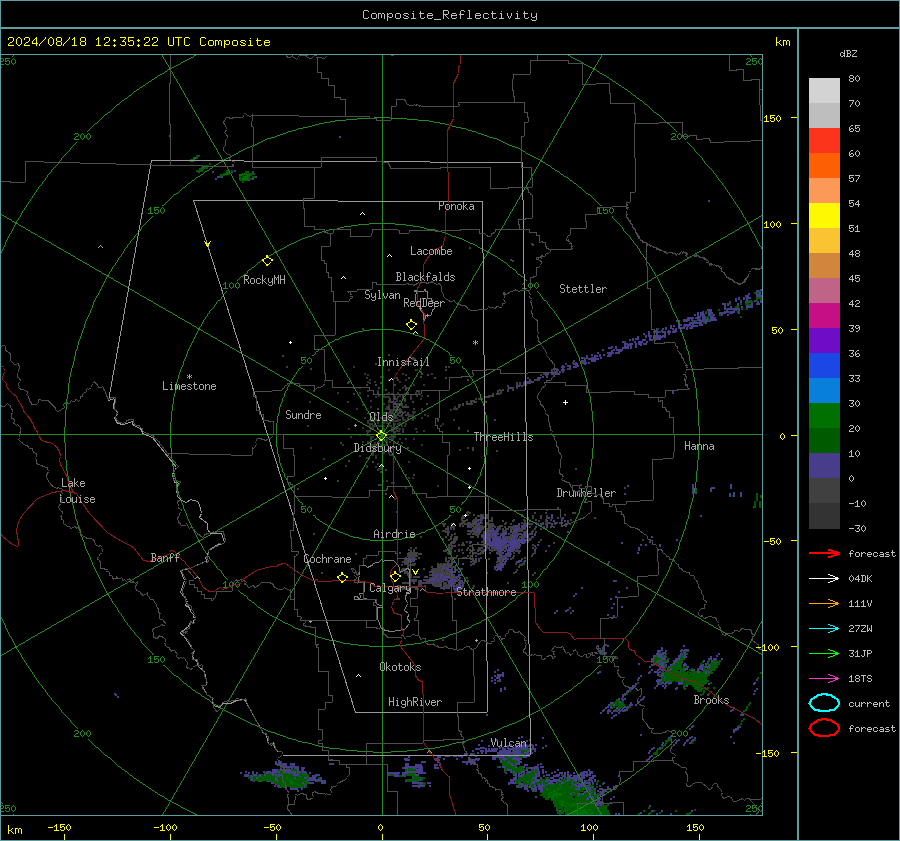Click the green echo cluster near Brooks
The image size is (900, 841).
point(685,671)
